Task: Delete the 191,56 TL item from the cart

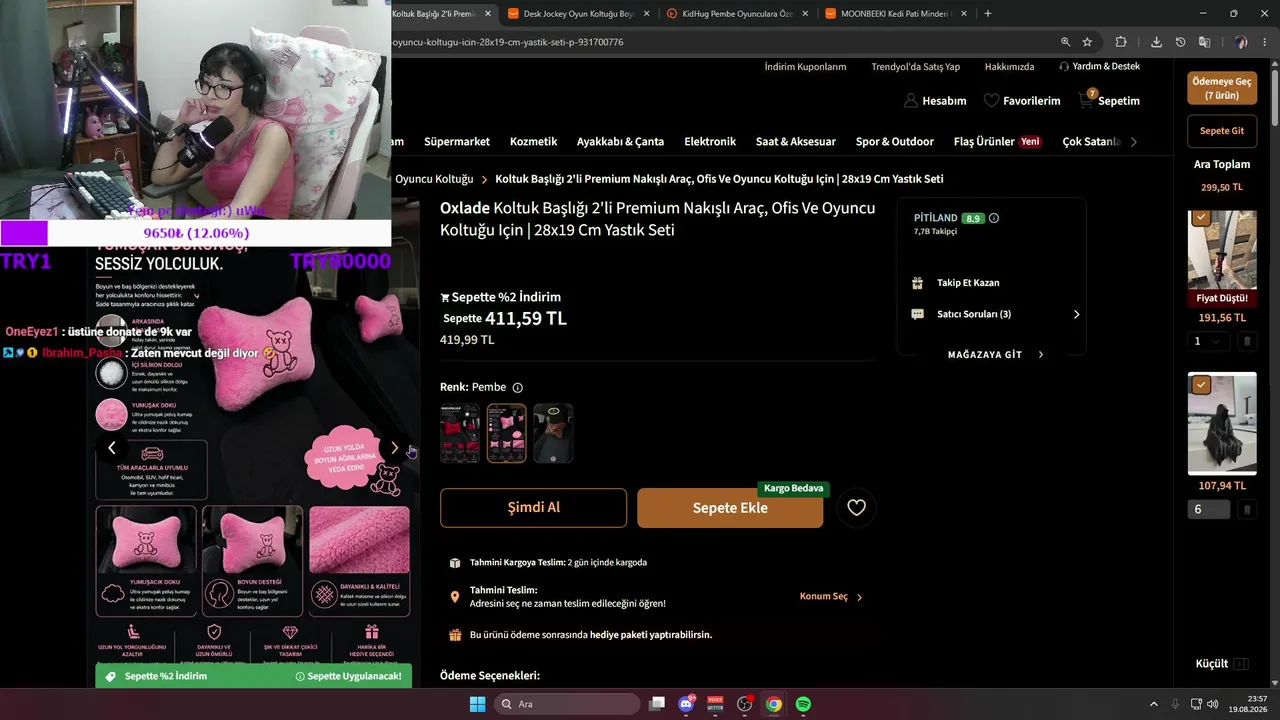Action: [x=1246, y=342]
